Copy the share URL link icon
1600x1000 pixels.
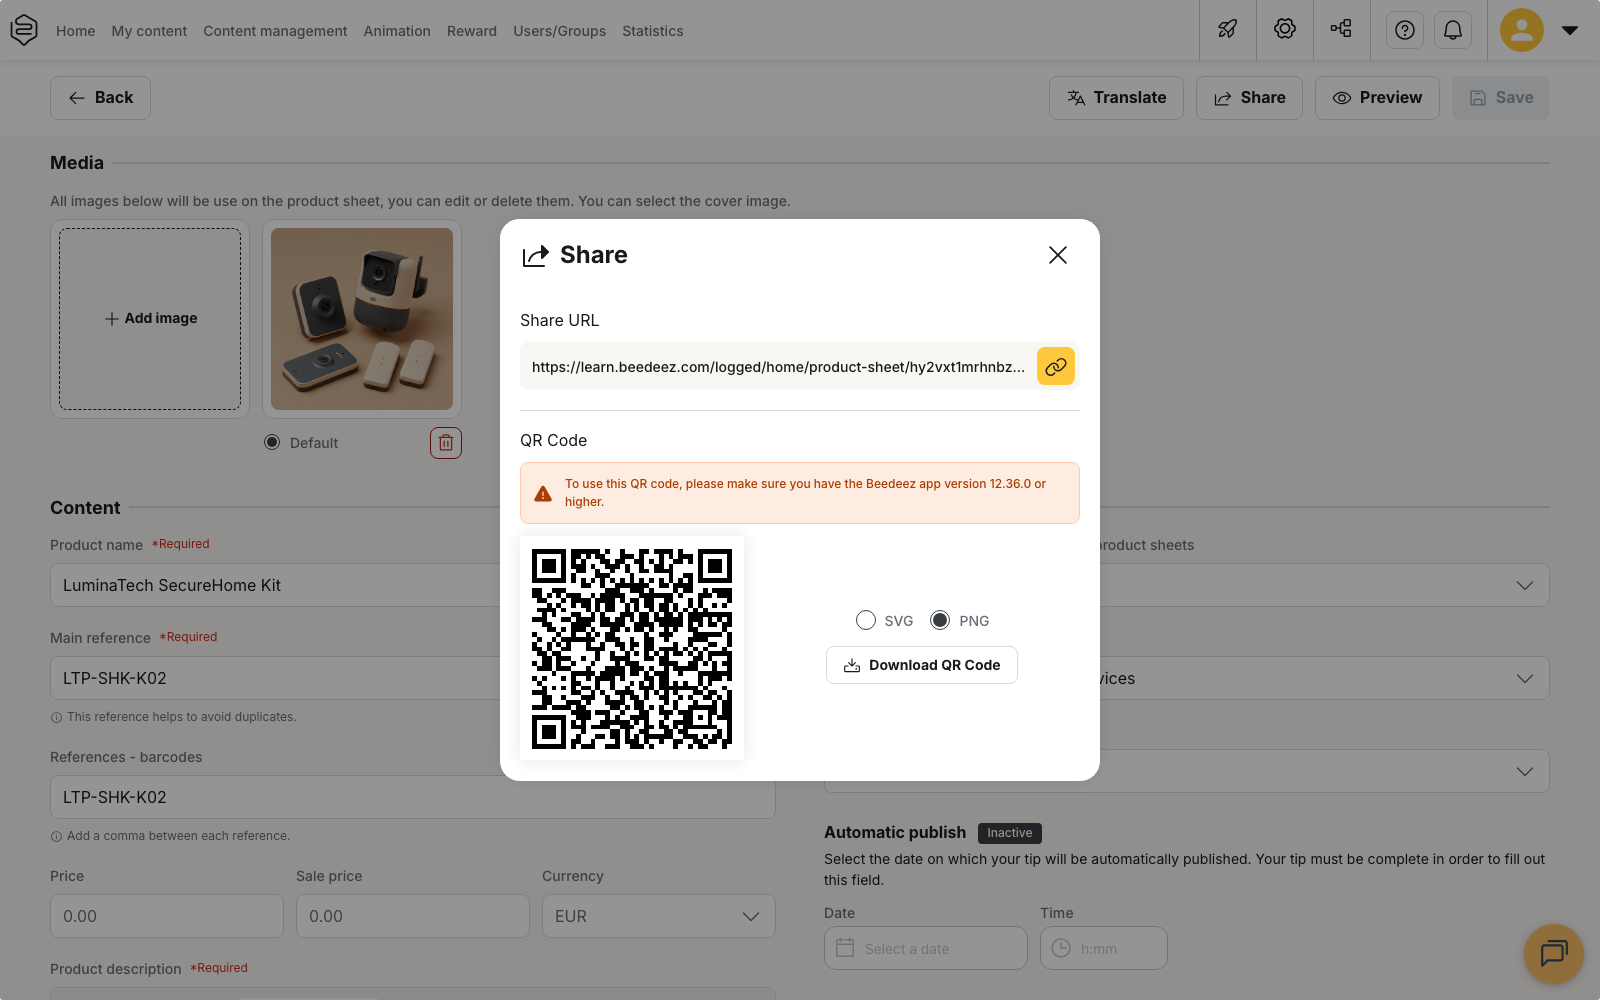tap(1056, 367)
